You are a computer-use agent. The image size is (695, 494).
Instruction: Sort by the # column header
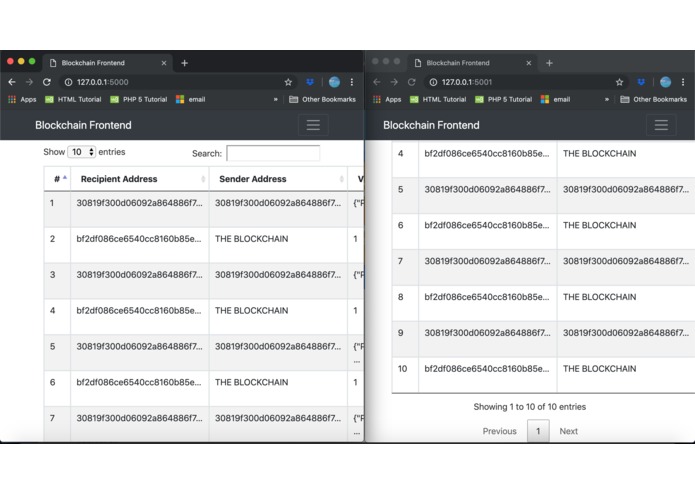57,179
